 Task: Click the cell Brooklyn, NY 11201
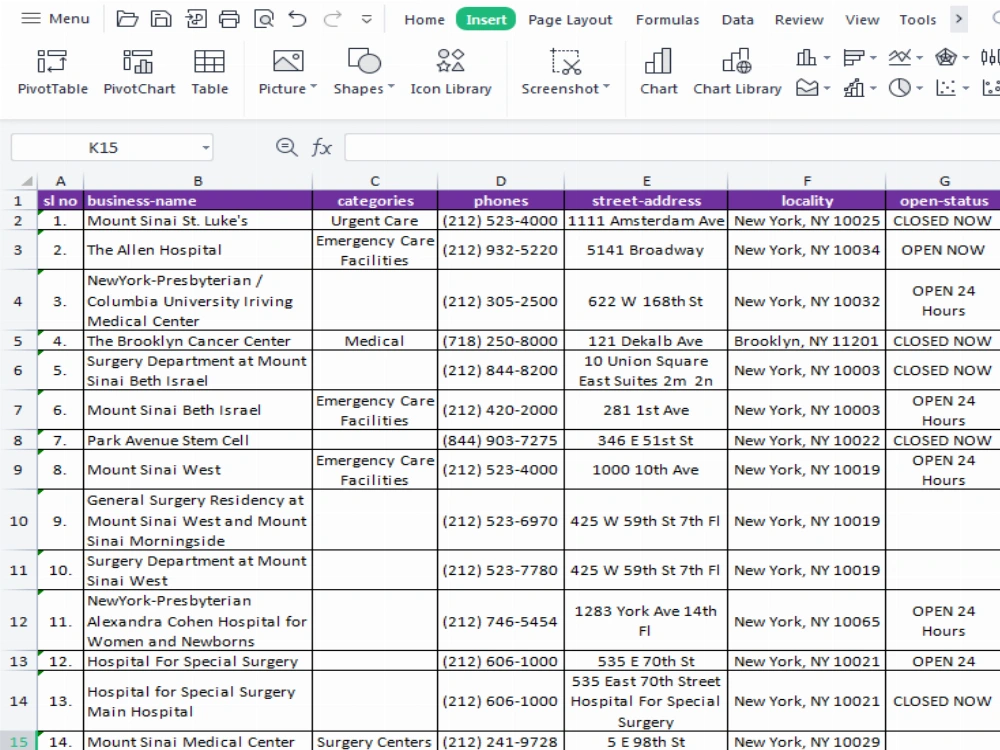click(x=807, y=341)
